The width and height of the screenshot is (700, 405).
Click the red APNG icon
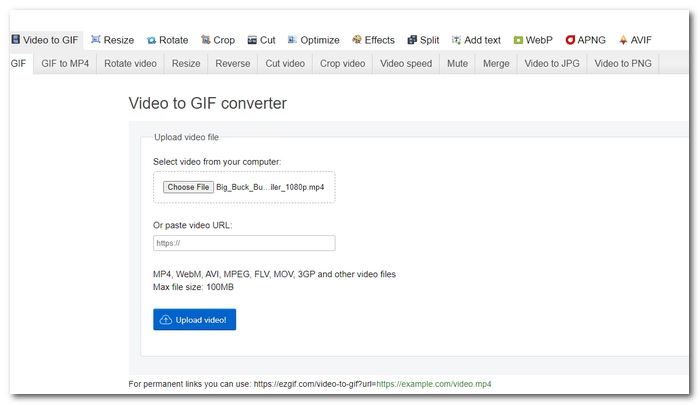pyautogui.click(x=570, y=40)
